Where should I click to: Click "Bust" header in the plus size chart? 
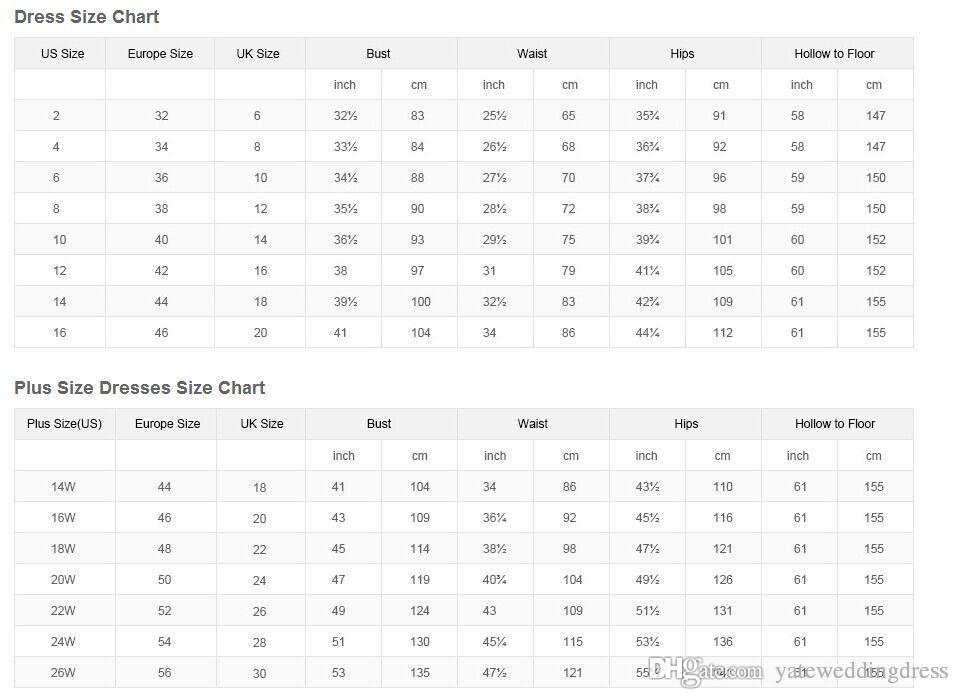coord(379,424)
